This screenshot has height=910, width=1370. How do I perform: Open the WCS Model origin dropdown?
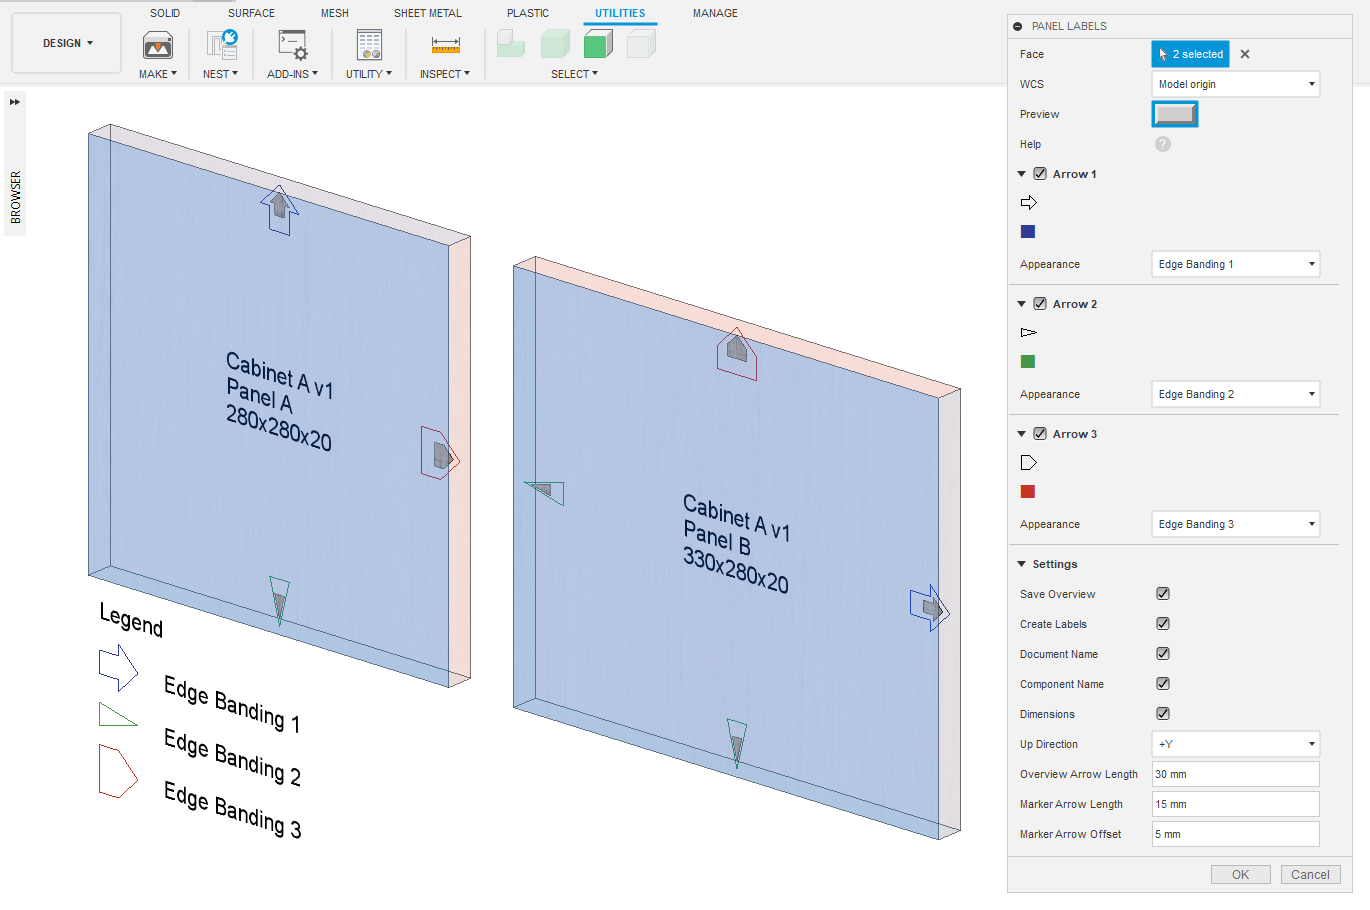coord(1235,84)
